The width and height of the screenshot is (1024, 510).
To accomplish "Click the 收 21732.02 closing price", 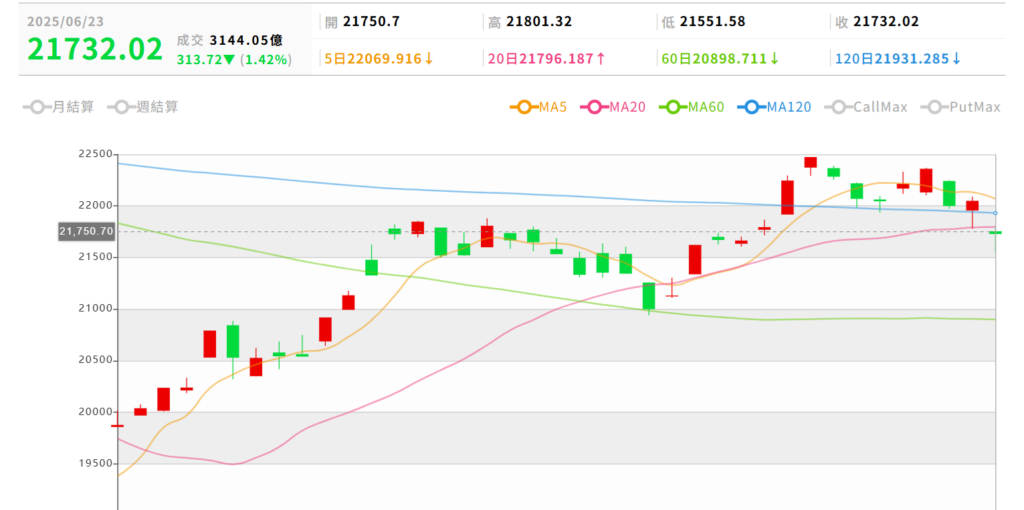I will [x=877, y=22].
